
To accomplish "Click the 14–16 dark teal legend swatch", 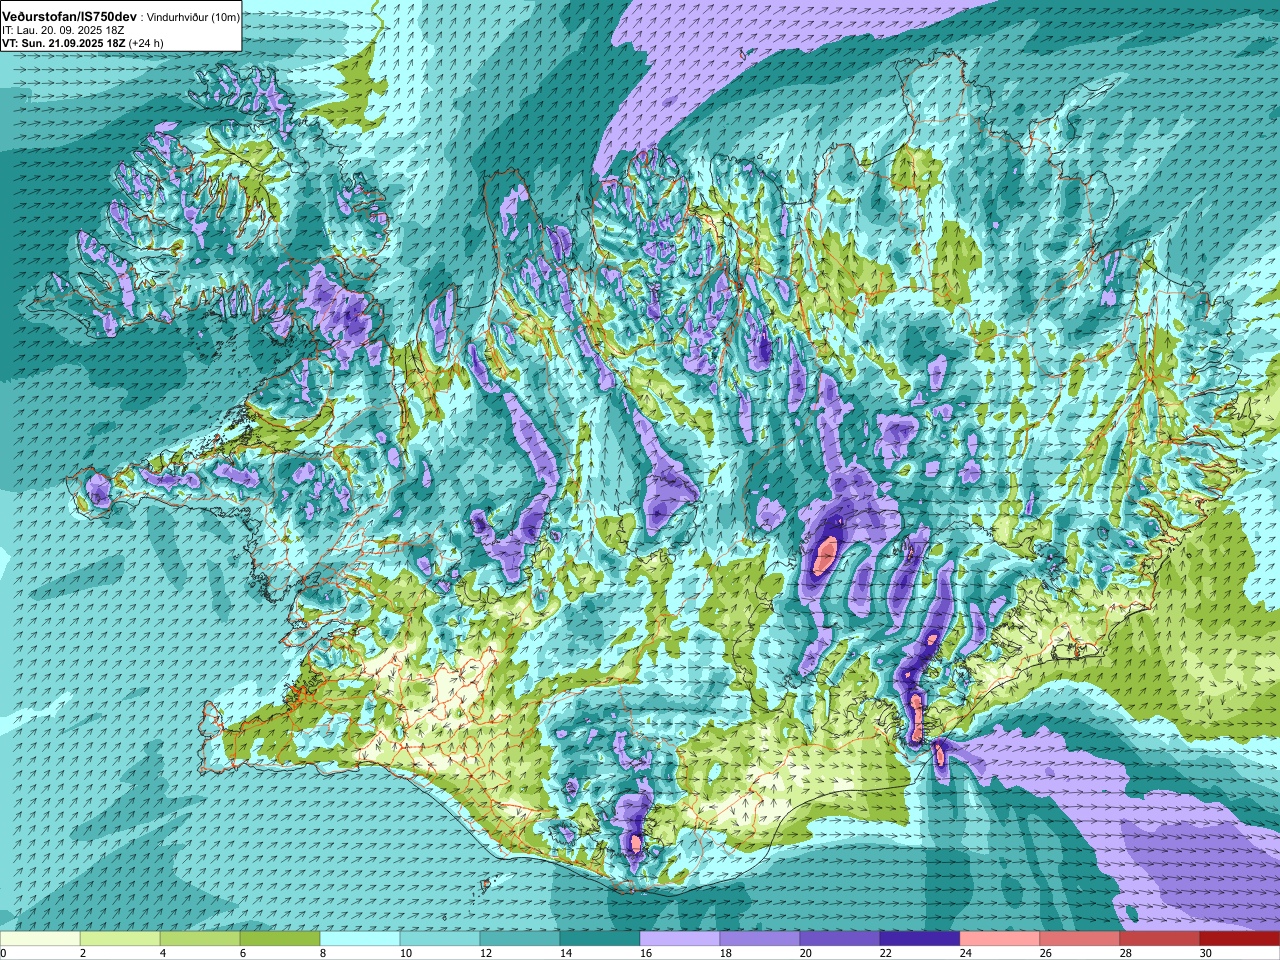I will click(600, 939).
